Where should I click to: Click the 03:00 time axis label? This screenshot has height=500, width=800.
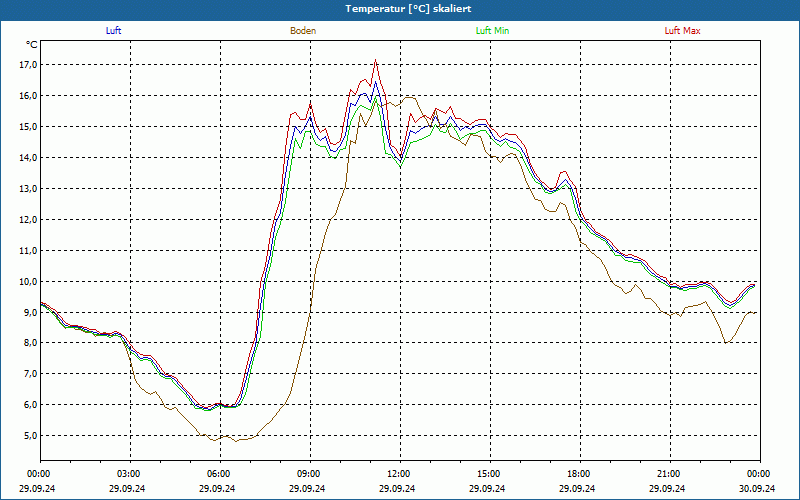[x=131, y=474]
